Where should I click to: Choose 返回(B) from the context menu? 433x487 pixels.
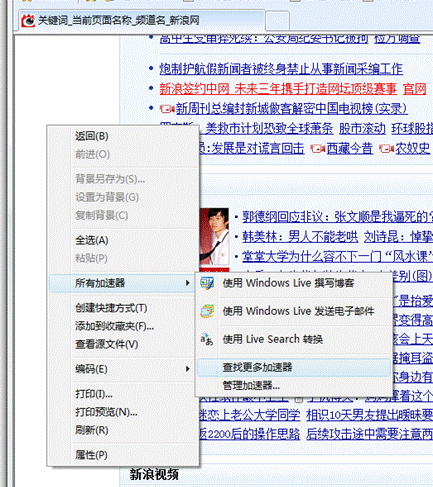pyautogui.click(x=92, y=136)
